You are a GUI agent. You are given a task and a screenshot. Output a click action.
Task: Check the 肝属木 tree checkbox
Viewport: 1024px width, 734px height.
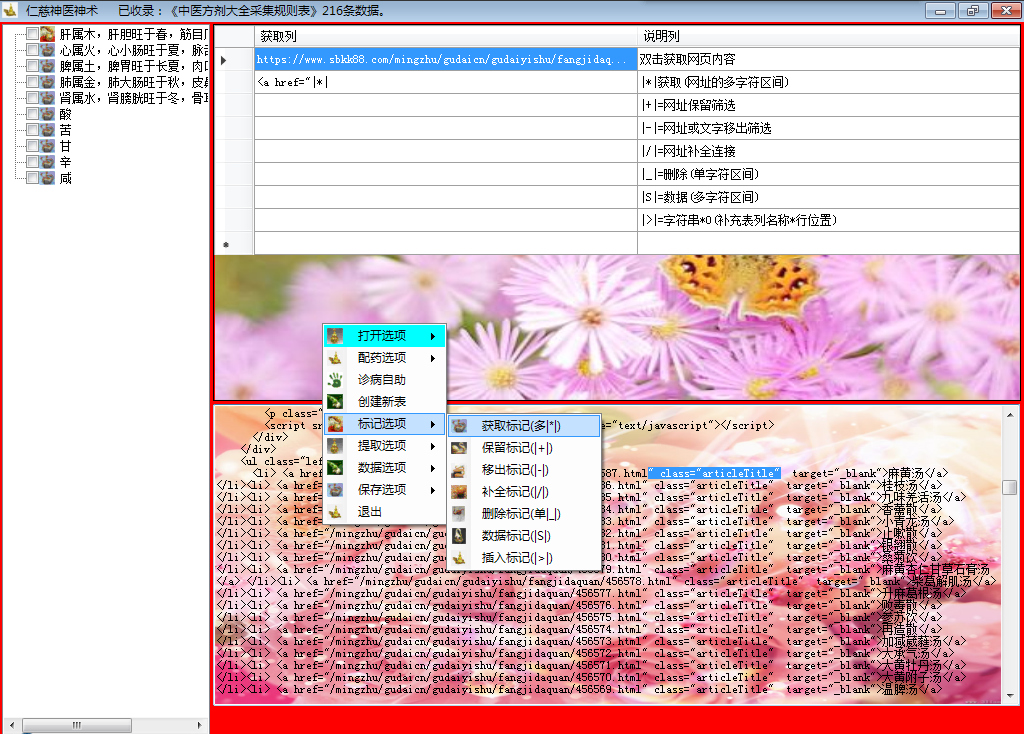[32, 33]
